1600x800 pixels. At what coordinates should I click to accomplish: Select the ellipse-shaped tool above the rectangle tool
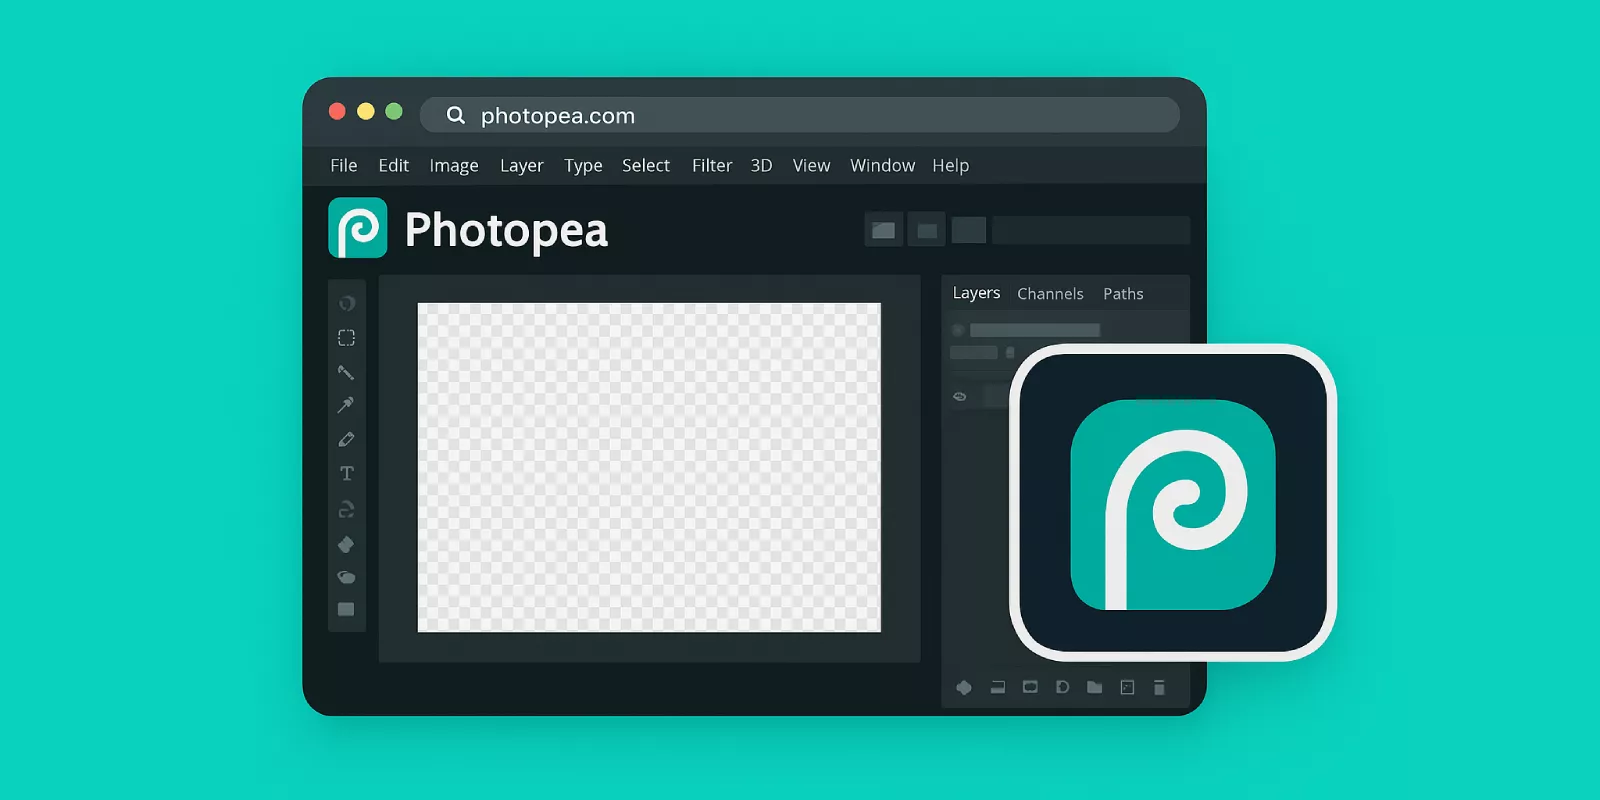[346, 577]
